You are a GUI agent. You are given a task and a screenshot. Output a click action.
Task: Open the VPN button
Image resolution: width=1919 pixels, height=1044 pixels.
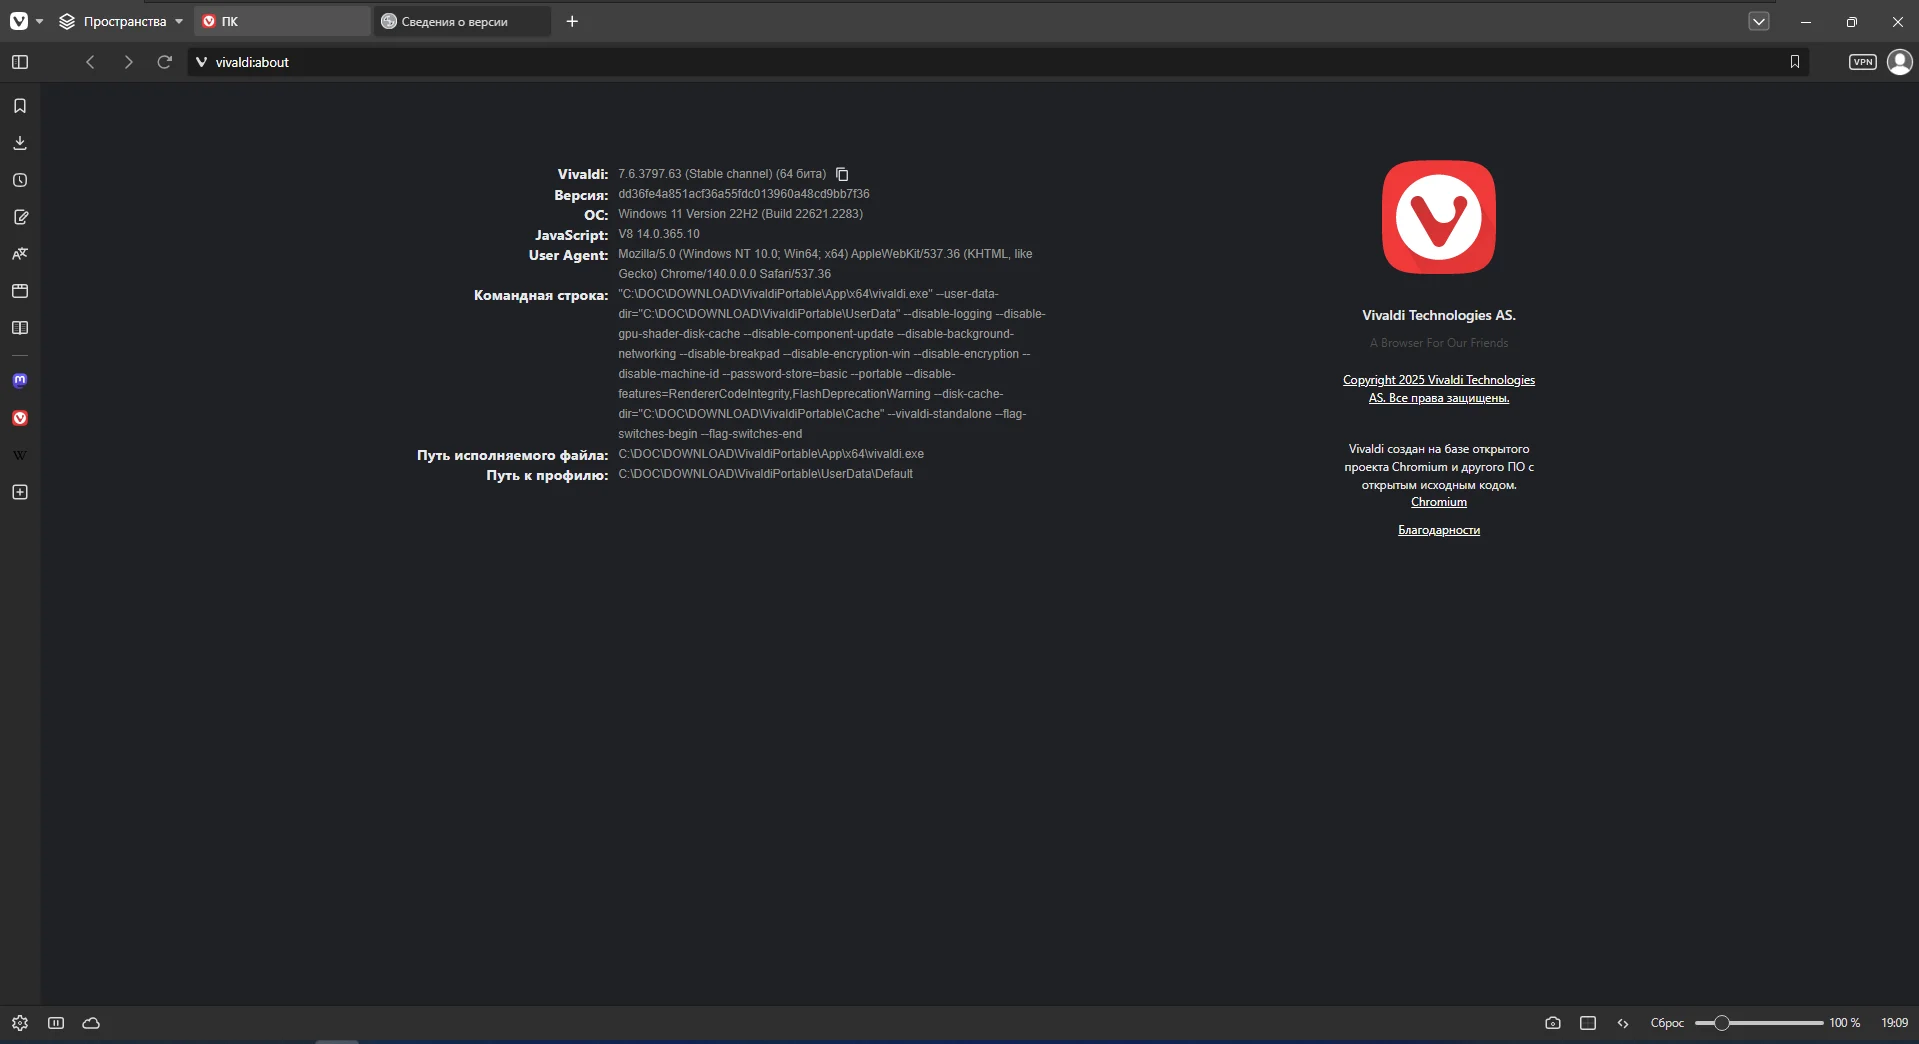1863,62
